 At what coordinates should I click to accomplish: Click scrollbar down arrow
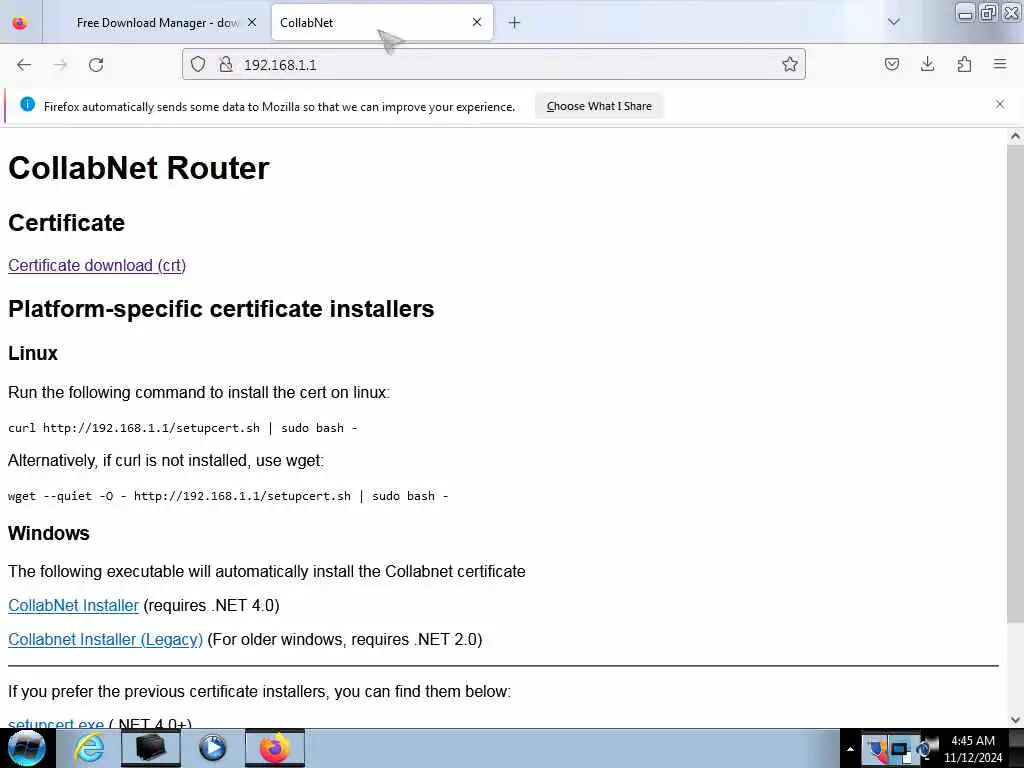[1015, 720]
